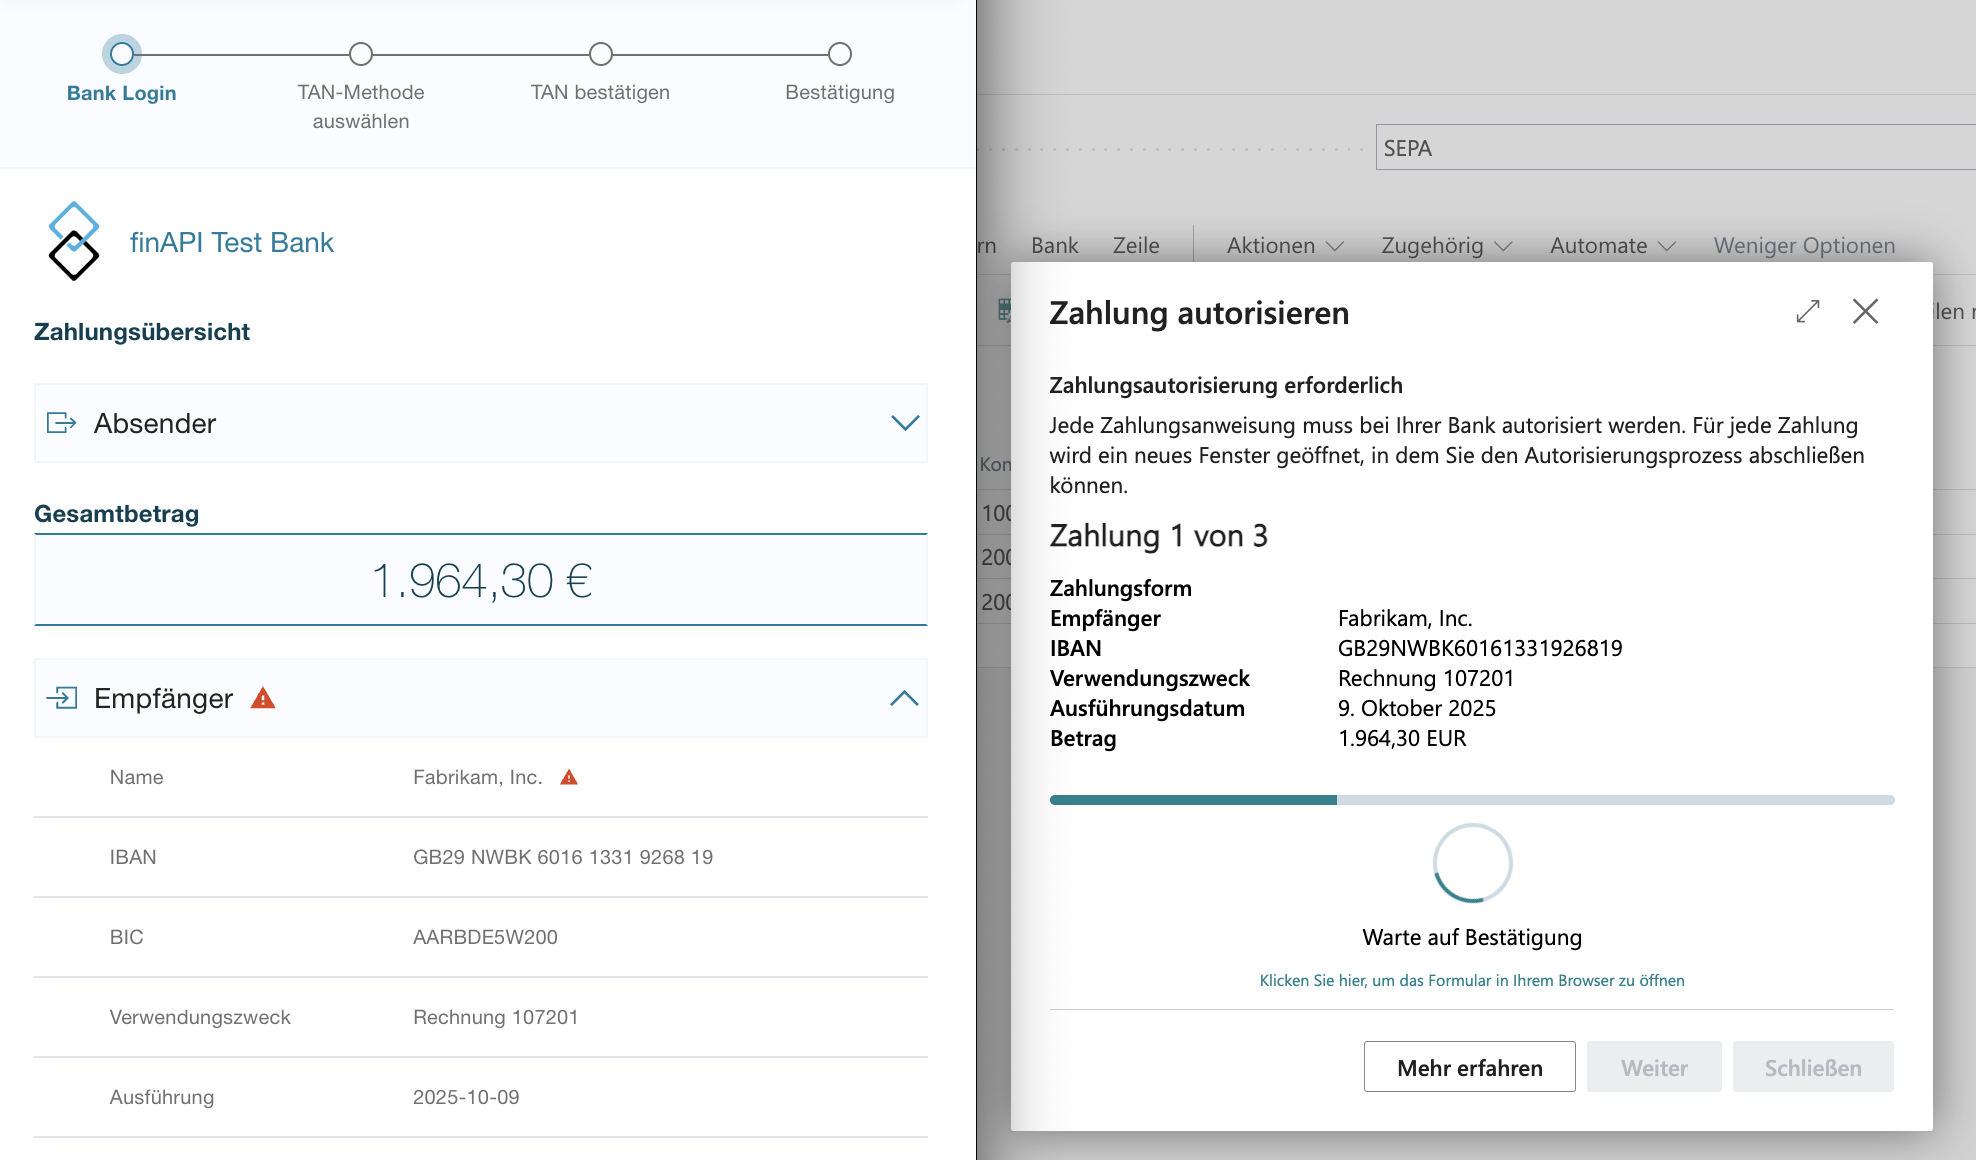
Task: Open the authorization form in your browser
Action: point(1472,981)
